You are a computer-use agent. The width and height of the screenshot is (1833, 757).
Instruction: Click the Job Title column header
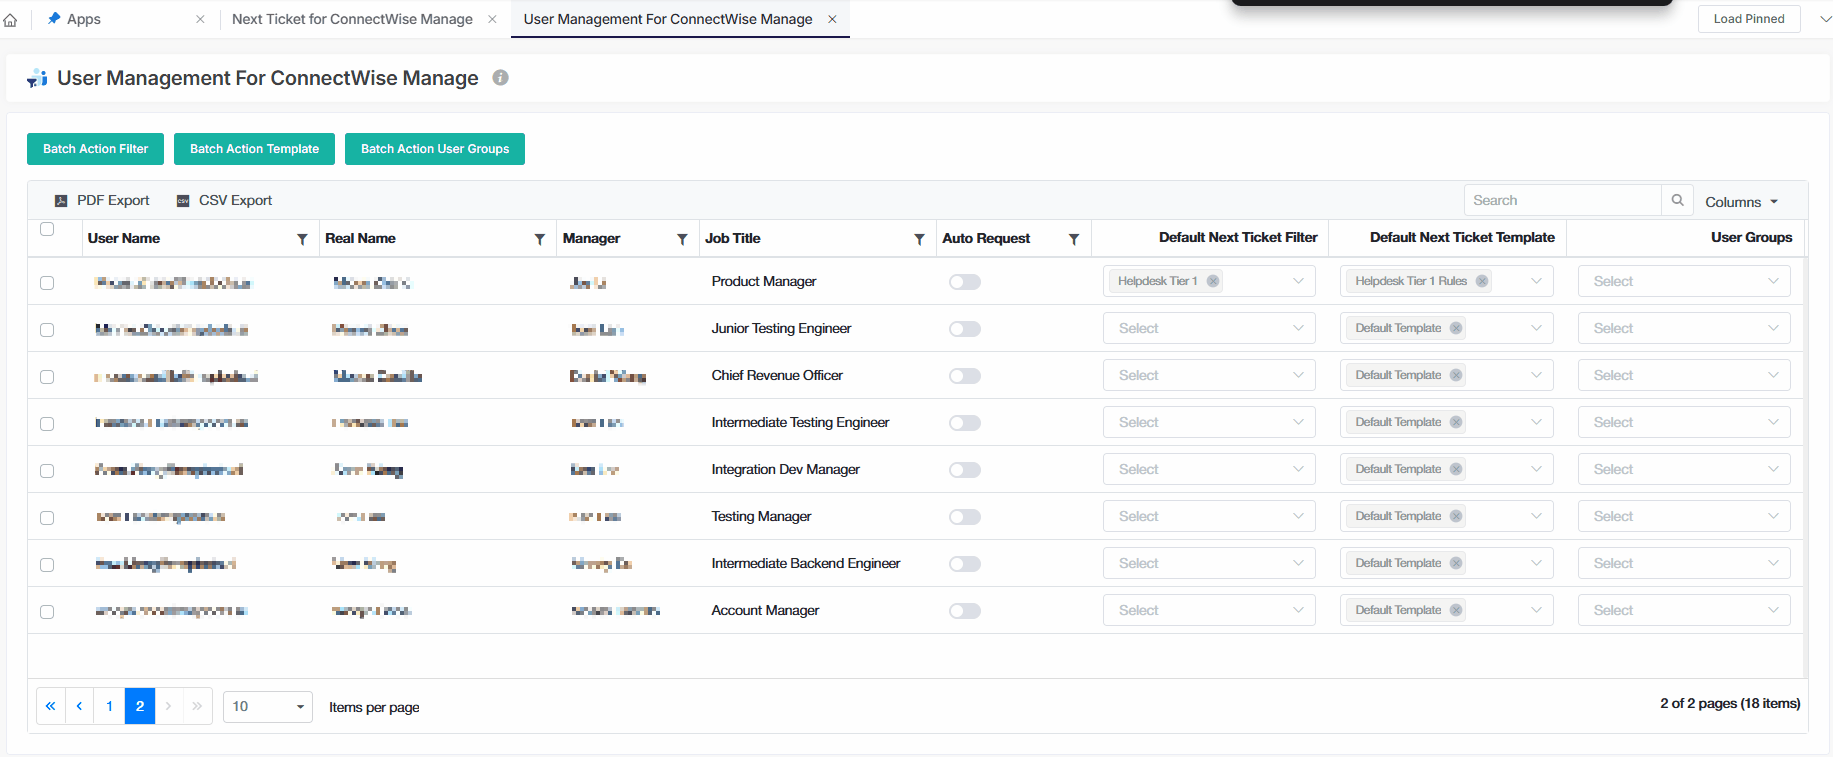(733, 239)
